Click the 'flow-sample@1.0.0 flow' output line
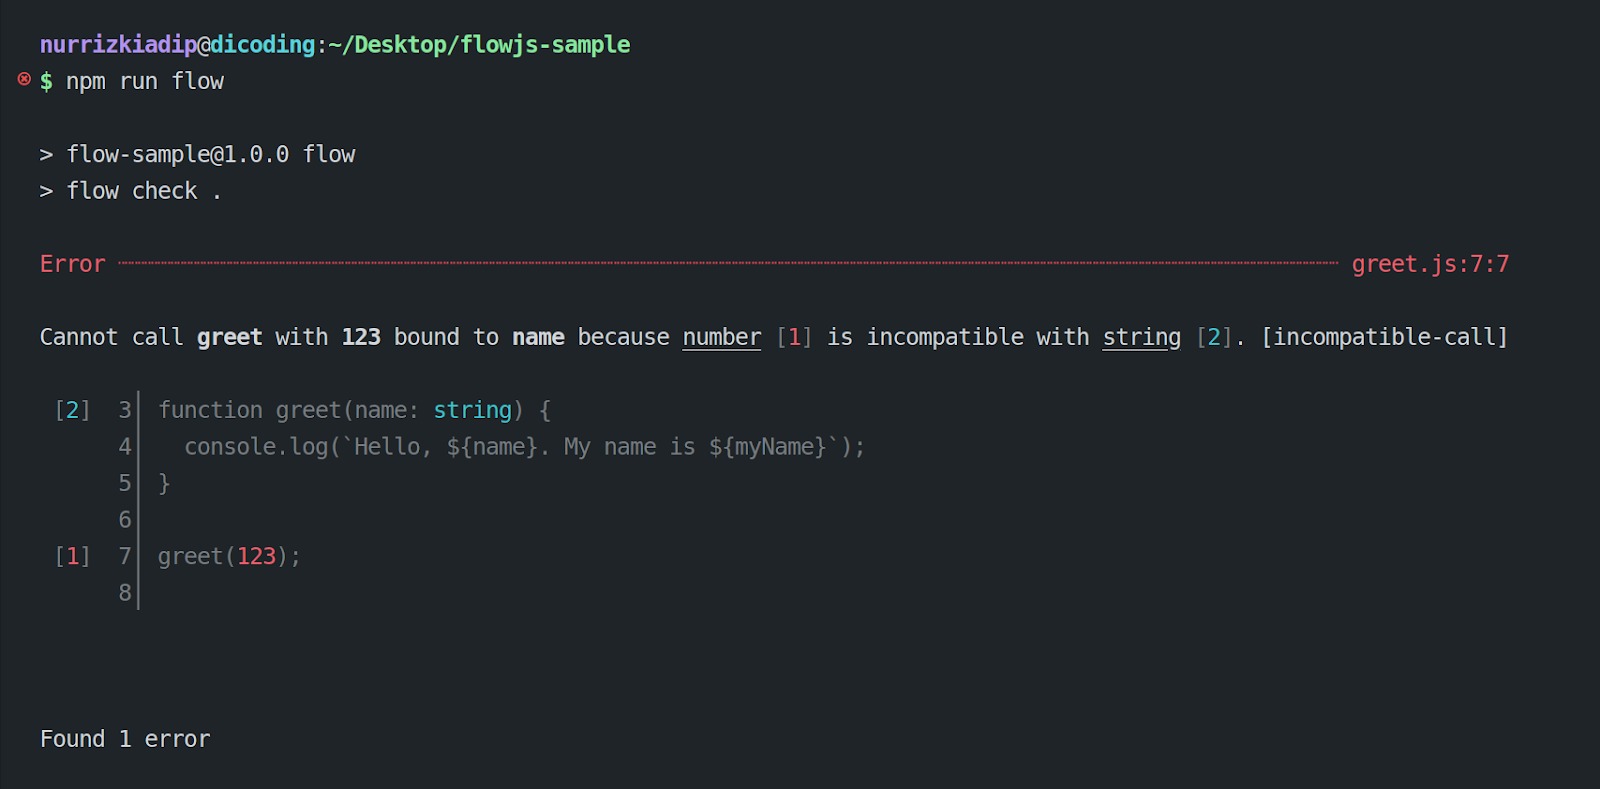This screenshot has width=1600, height=789. 210,154
